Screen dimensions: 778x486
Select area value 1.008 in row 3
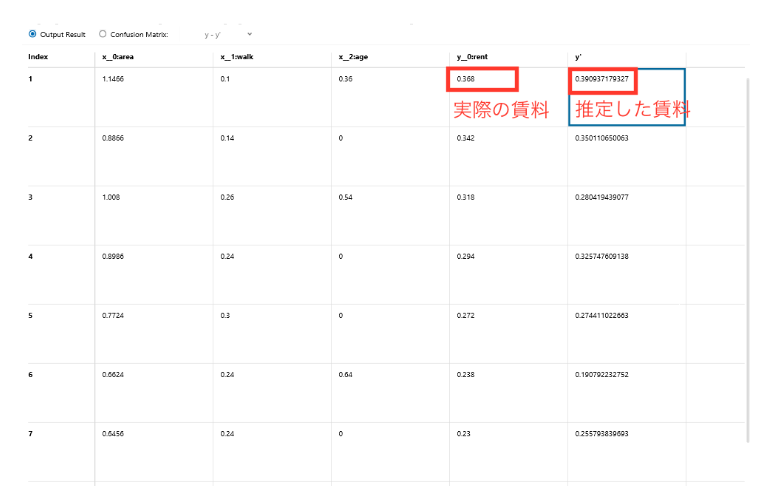click(x=111, y=197)
